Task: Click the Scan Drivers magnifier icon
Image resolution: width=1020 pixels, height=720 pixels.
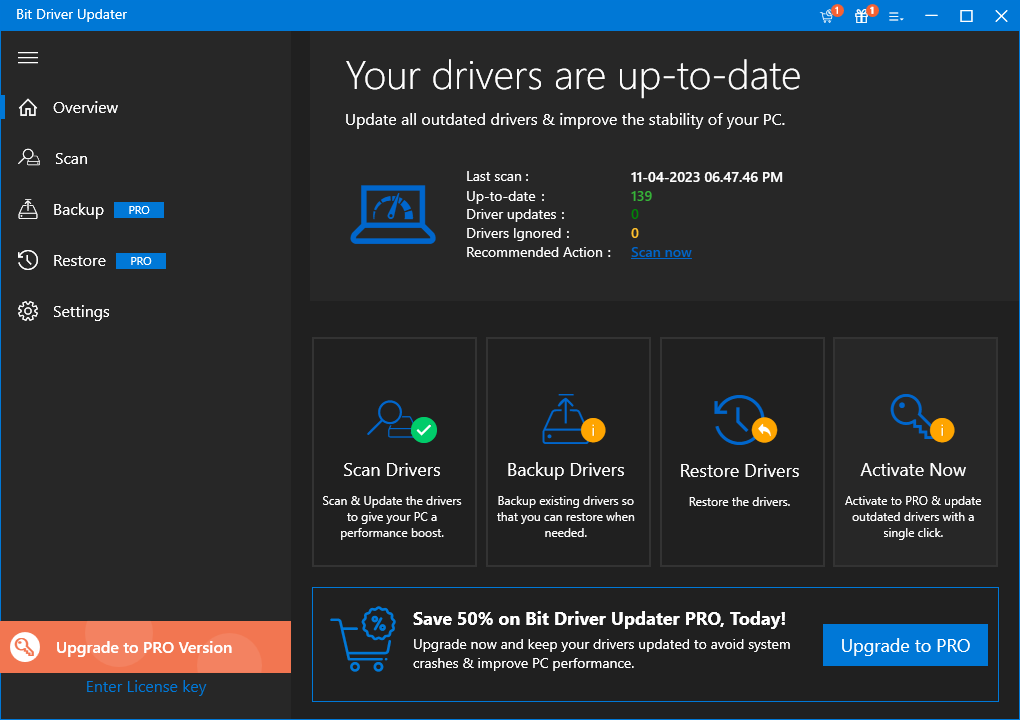Action: point(401,419)
